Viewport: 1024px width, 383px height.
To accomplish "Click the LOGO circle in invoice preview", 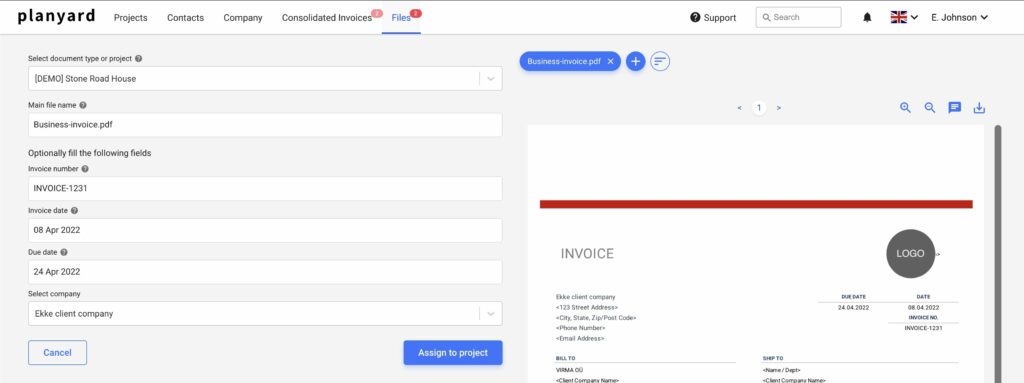I will pos(910,254).
